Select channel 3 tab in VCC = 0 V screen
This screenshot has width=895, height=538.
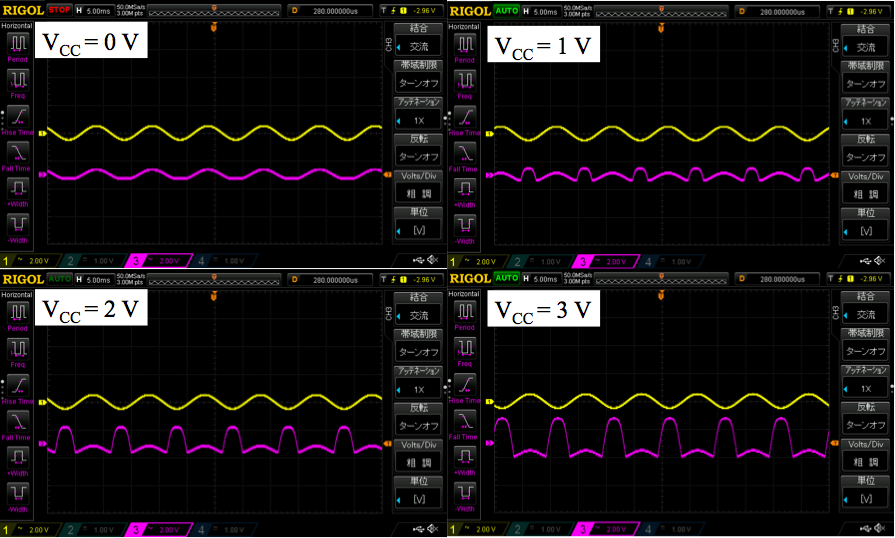pyautogui.click(x=158, y=261)
